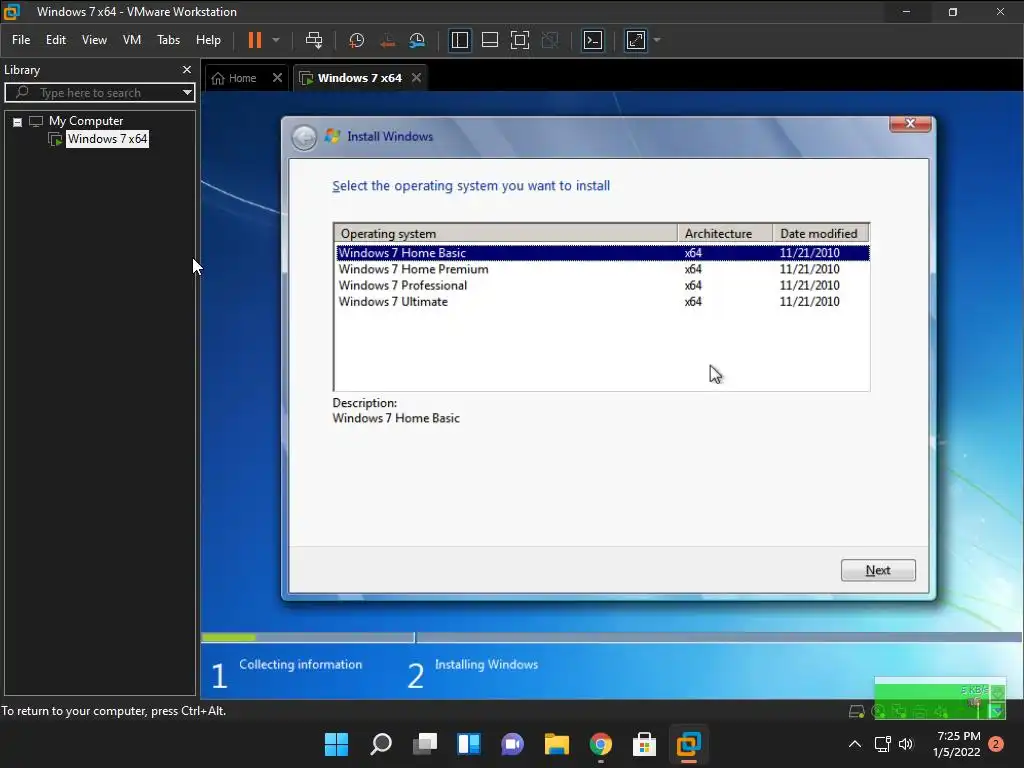1024x768 pixels.
Task: Open the Chat app from the taskbar
Action: coord(513,744)
